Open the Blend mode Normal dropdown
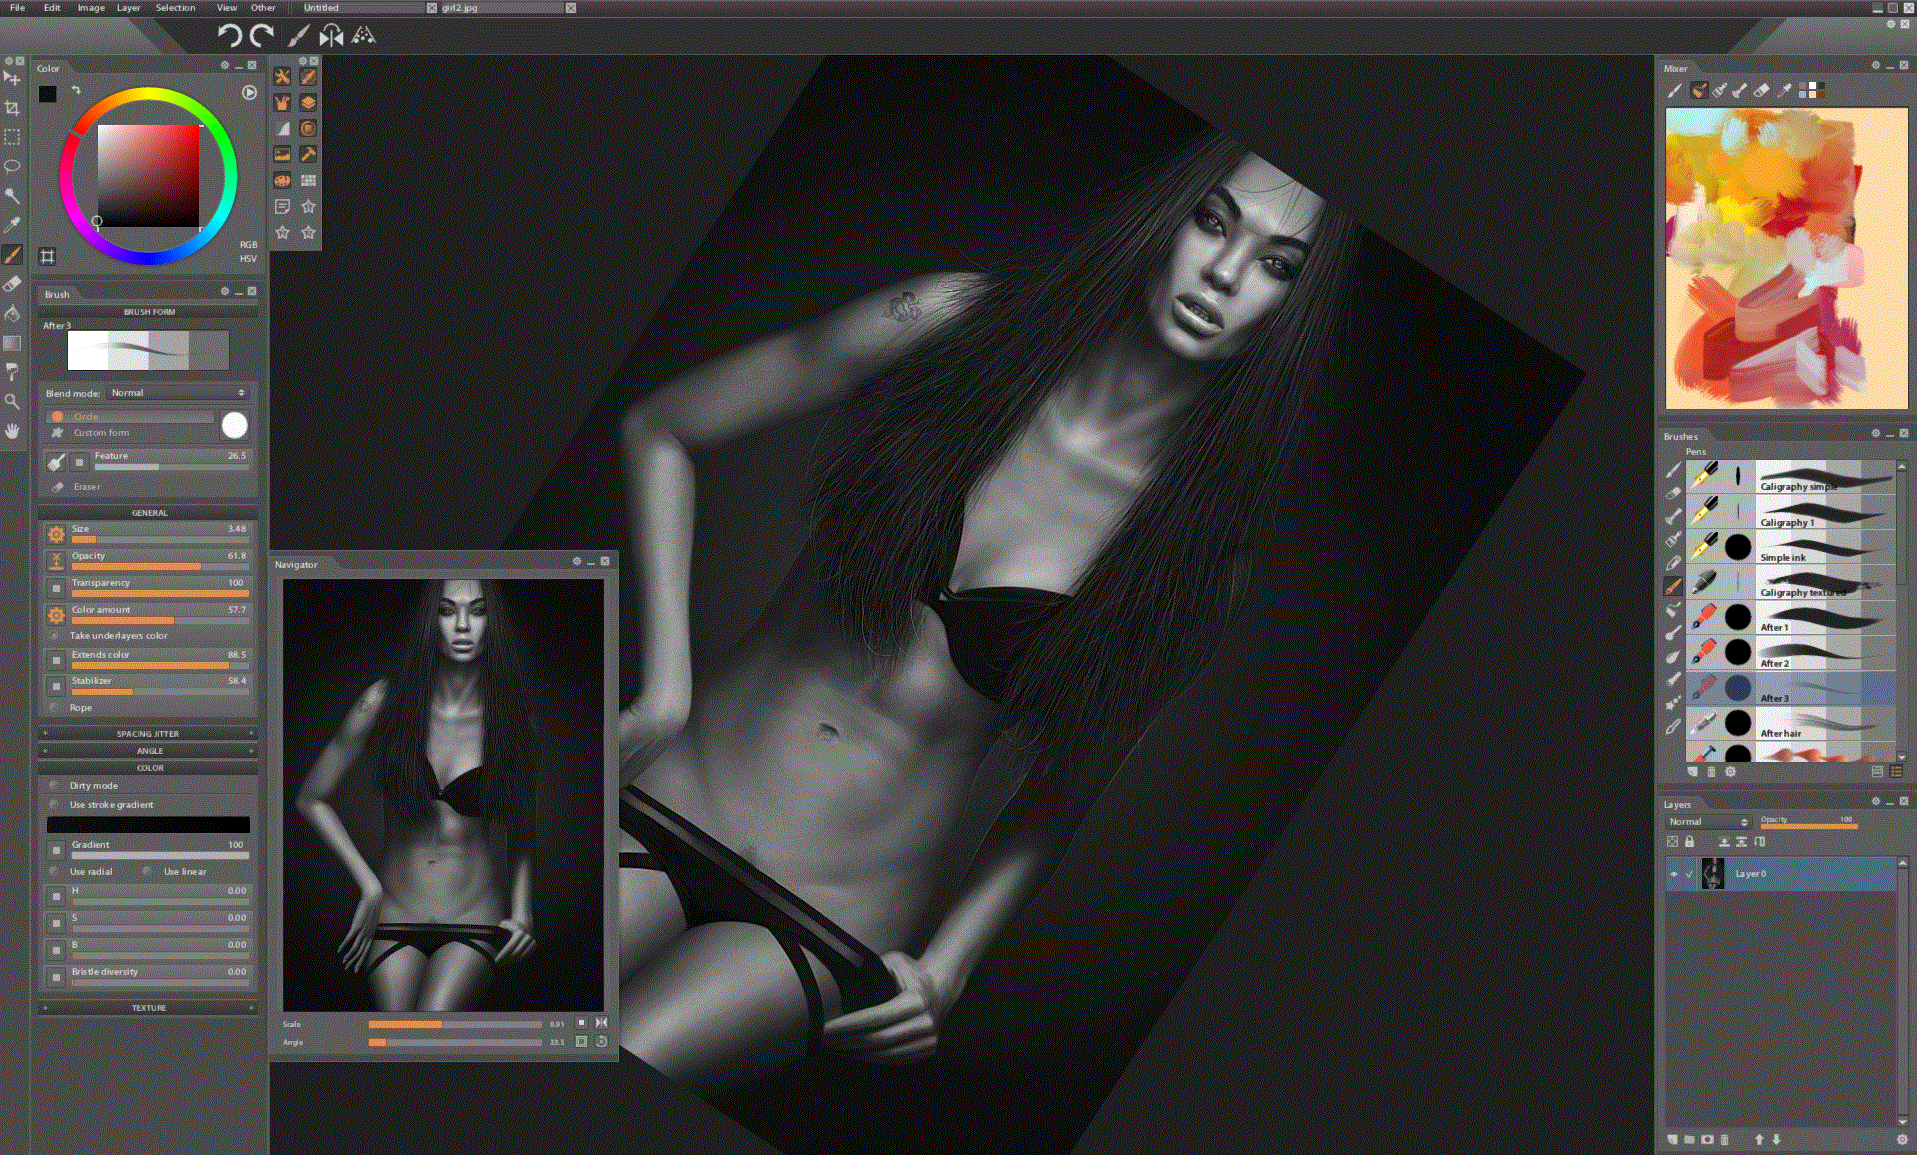Image resolution: width=1917 pixels, height=1155 pixels. pos(177,393)
